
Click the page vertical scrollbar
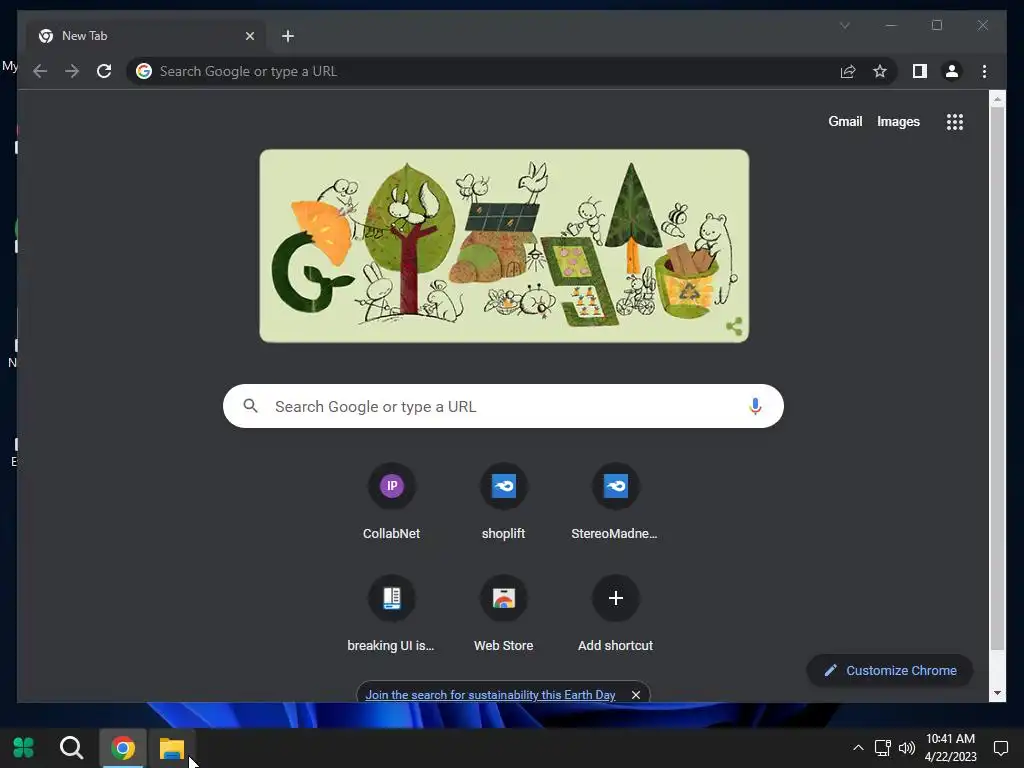point(997,379)
